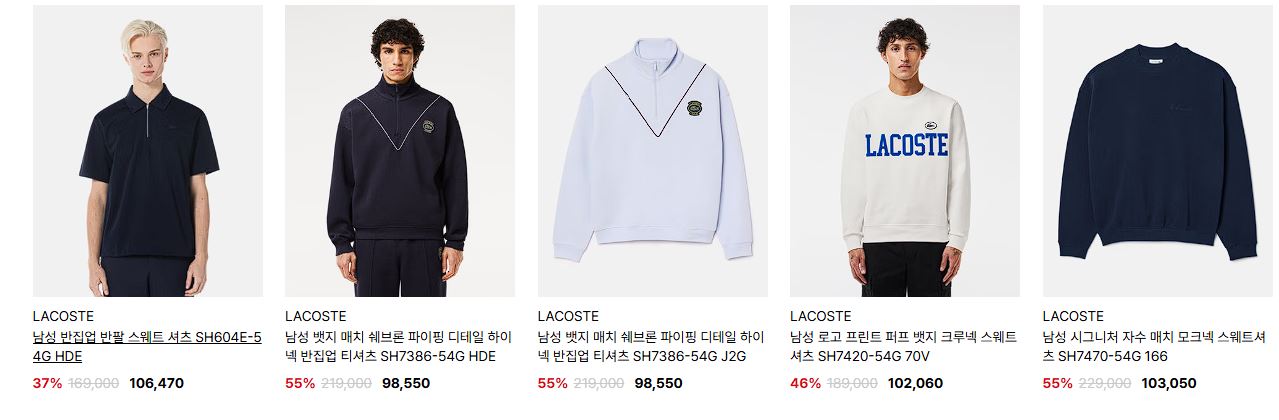Select the 106,470 sale price
Screen dimensions: 1279x420
pyautogui.click(x=157, y=383)
